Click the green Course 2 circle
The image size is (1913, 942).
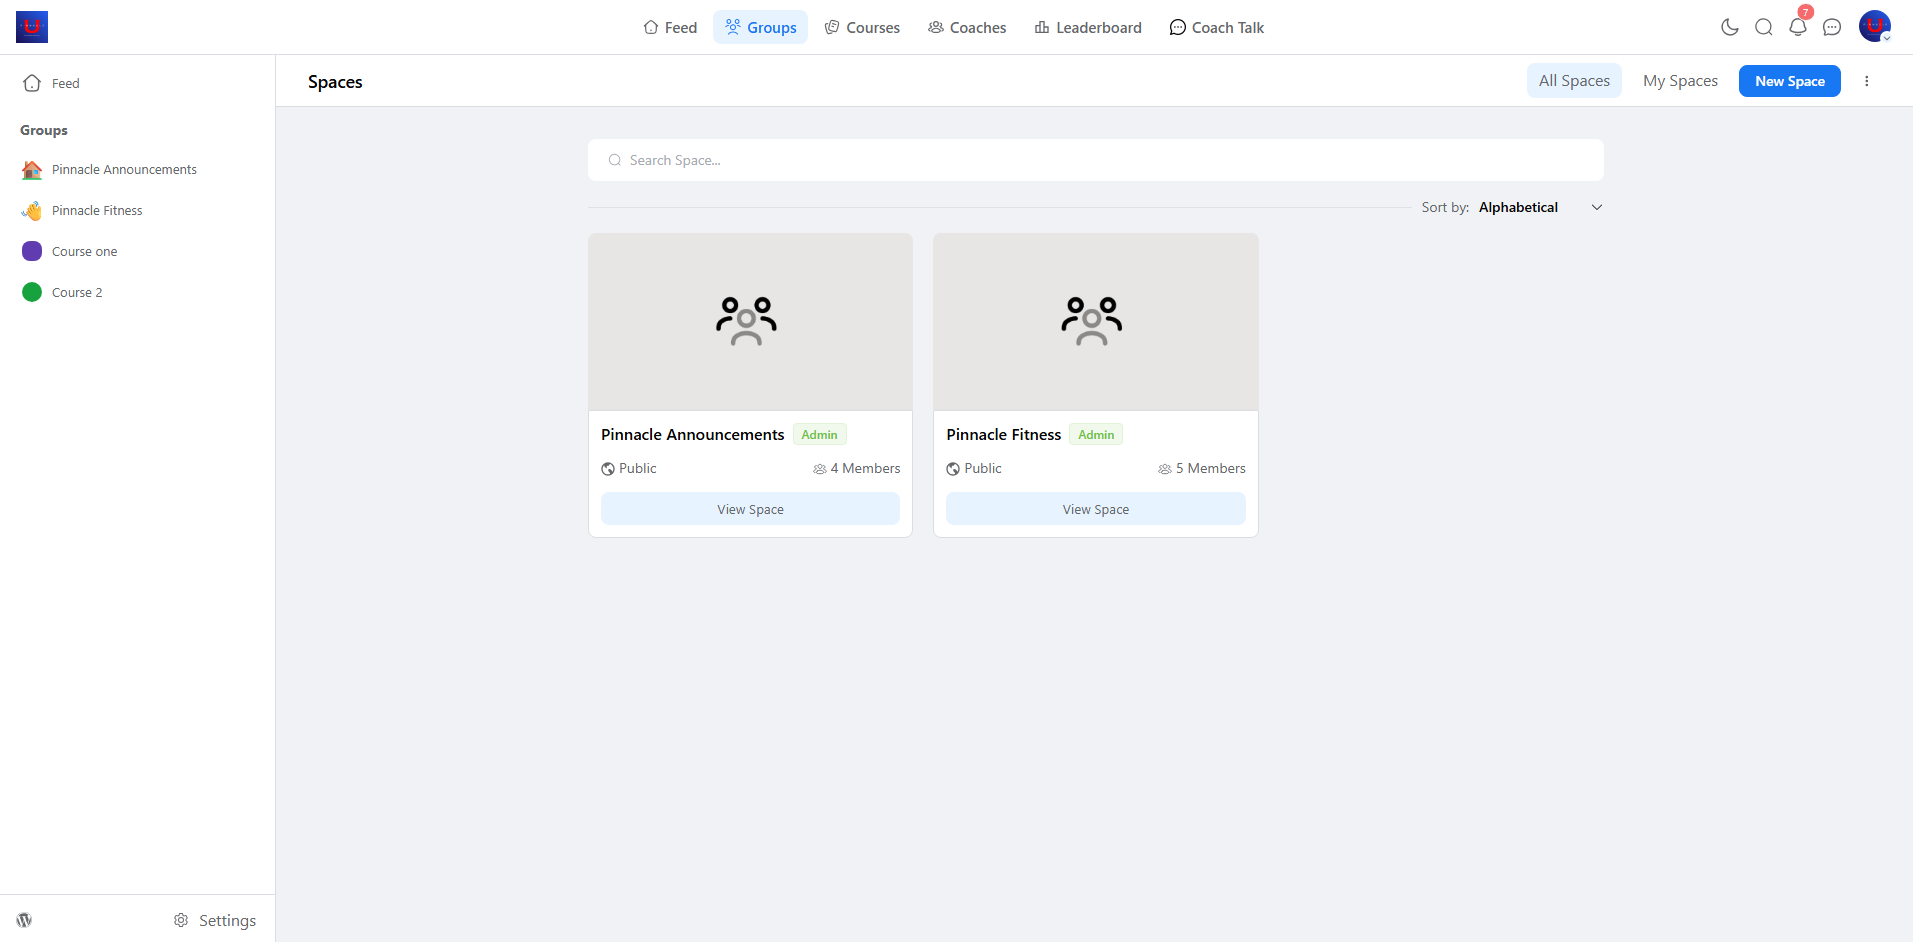click(x=32, y=292)
